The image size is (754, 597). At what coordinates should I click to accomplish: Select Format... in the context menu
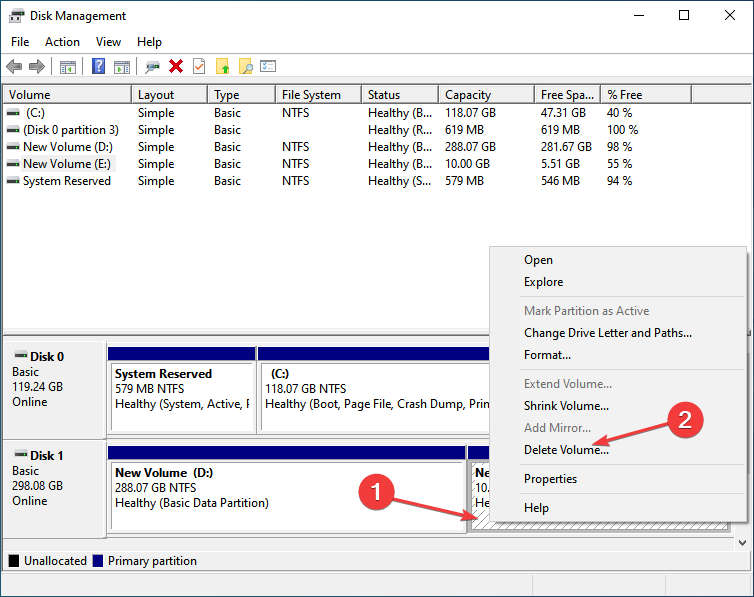pyautogui.click(x=547, y=355)
